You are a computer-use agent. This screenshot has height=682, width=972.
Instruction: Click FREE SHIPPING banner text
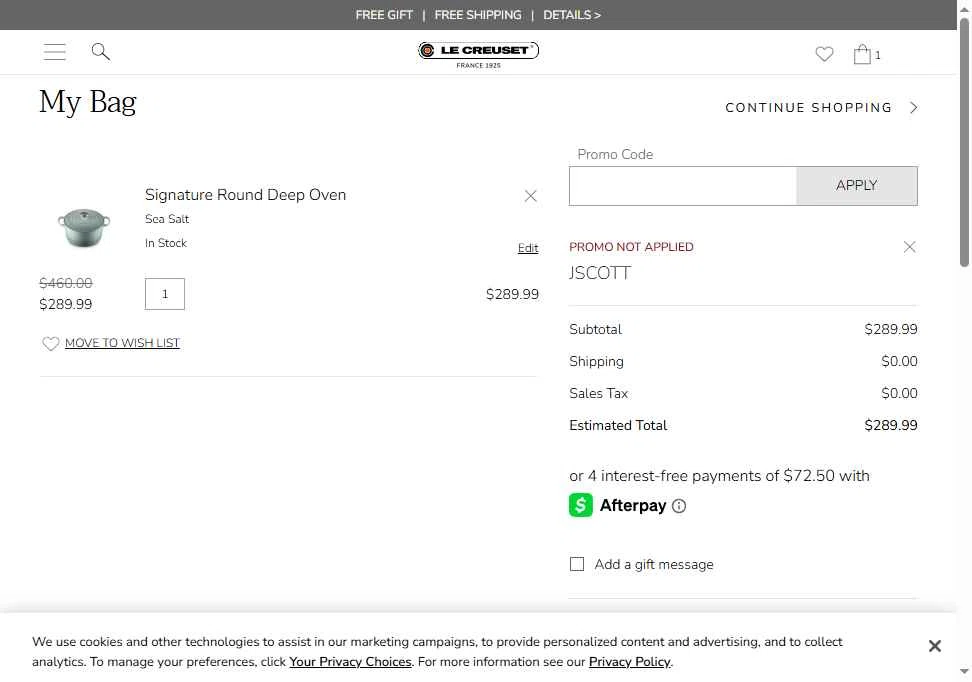[x=478, y=15]
